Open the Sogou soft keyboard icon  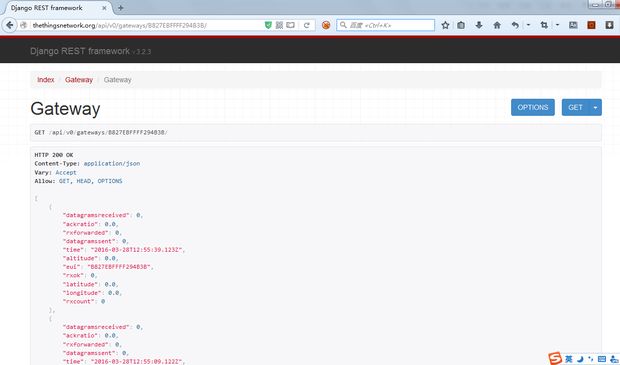point(602,359)
